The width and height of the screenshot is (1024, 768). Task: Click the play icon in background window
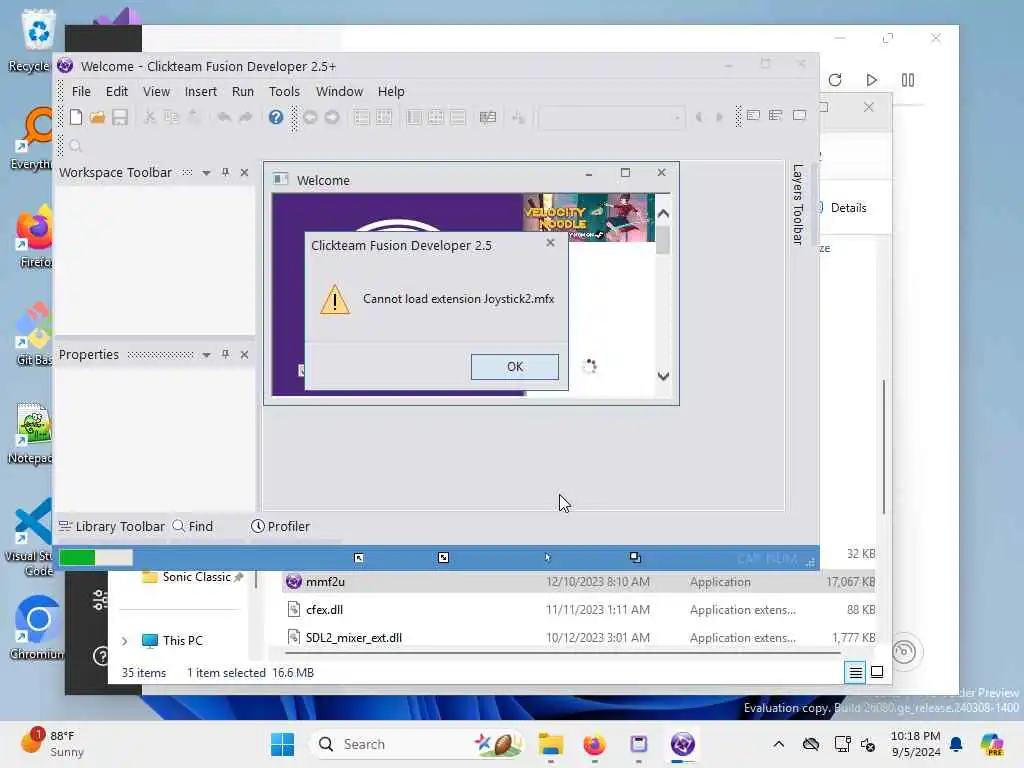tap(871, 80)
